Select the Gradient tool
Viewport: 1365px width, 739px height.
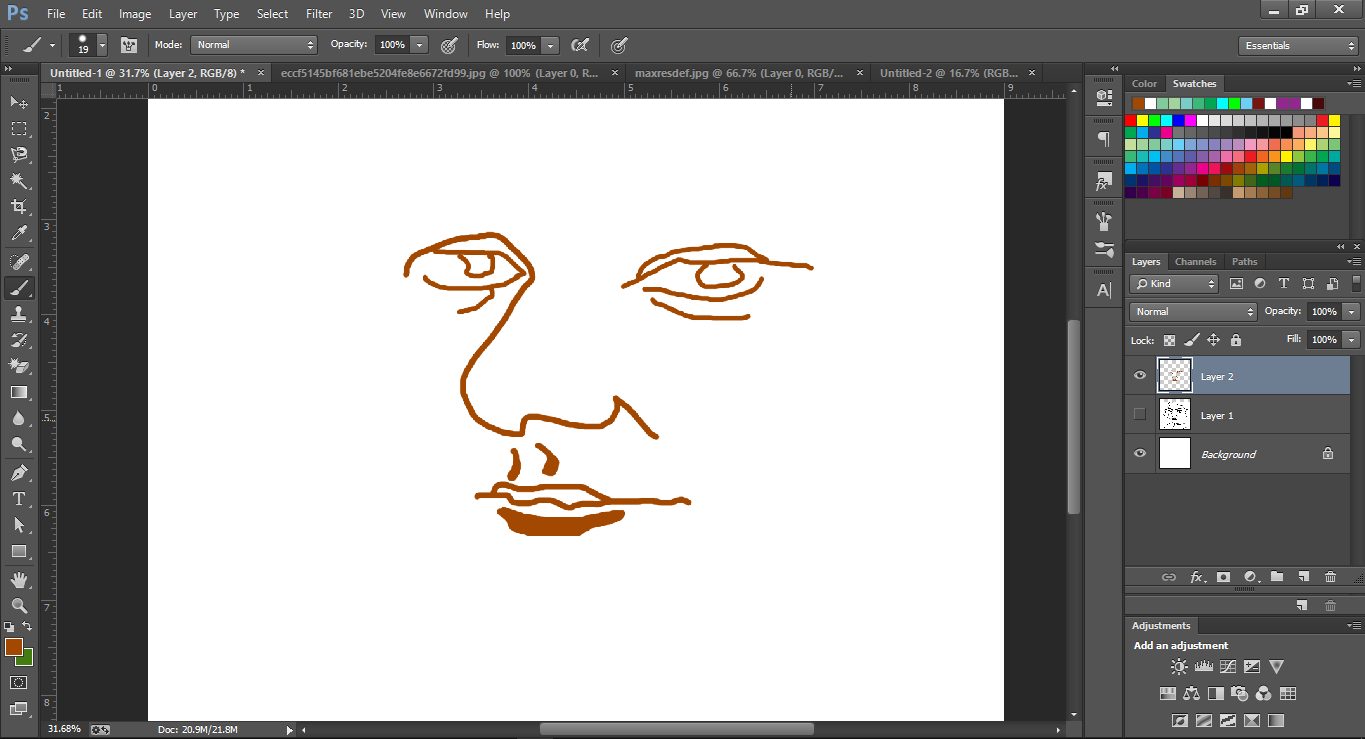[19, 393]
